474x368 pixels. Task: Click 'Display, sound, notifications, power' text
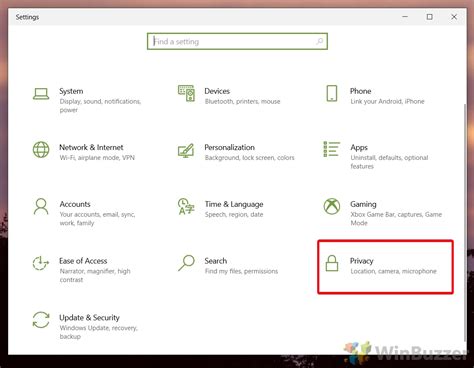[x=100, y=106]
